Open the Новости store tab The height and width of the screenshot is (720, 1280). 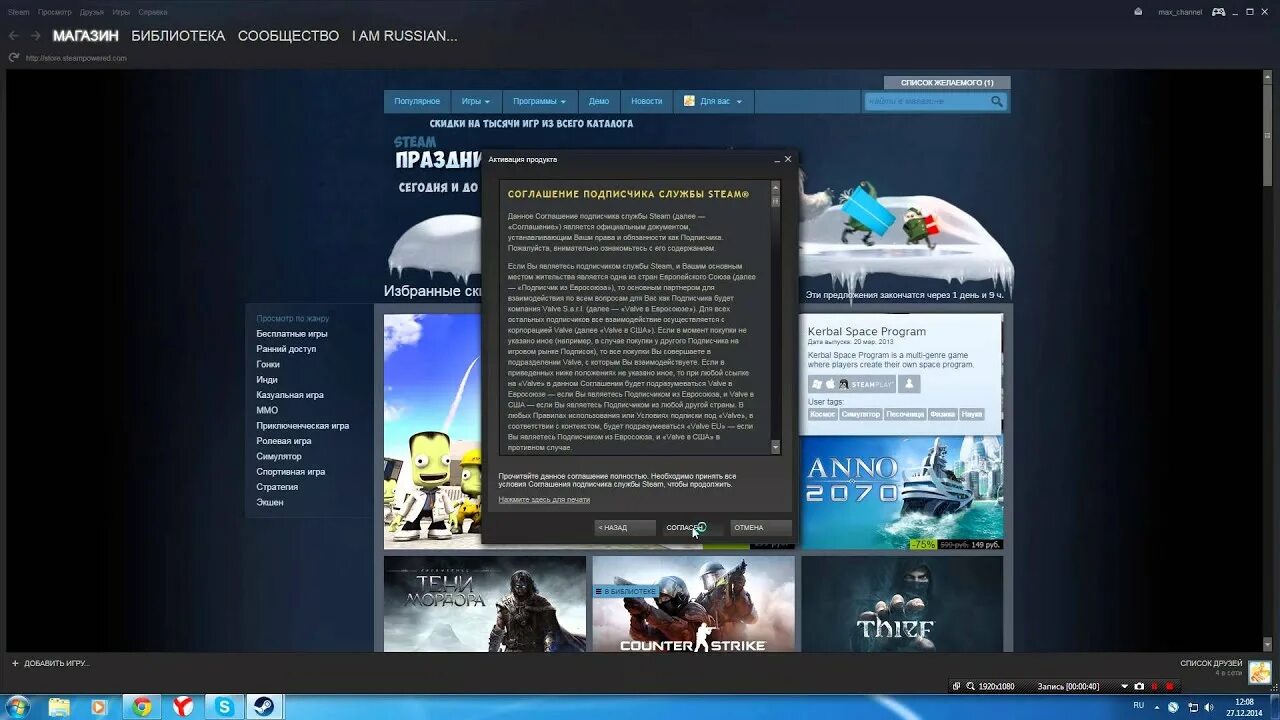click(647, 101)
